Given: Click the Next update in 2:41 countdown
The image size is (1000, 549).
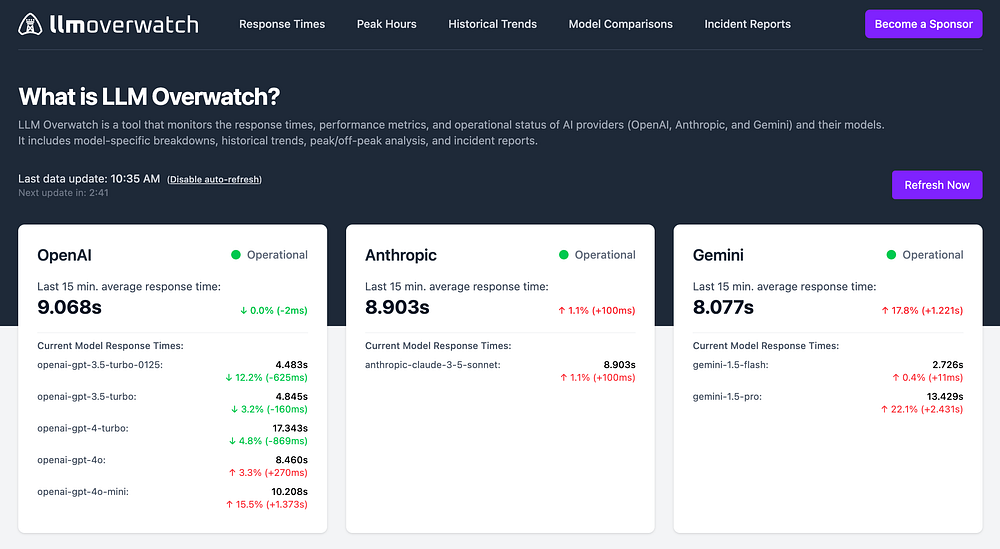Looking at the screenshot, I should coord(63,193).
